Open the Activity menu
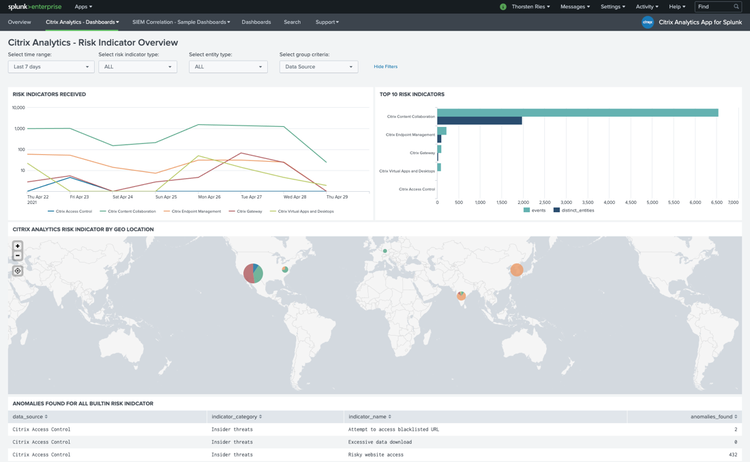Viewport: 750px width, 462px height. pyautogui.click(x=647, y=7)
